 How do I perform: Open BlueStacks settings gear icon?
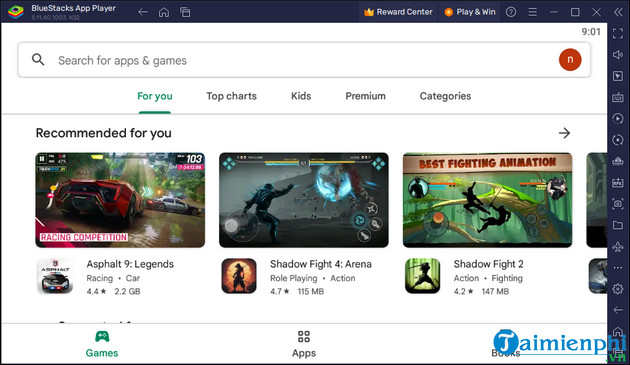pos(618,289)
